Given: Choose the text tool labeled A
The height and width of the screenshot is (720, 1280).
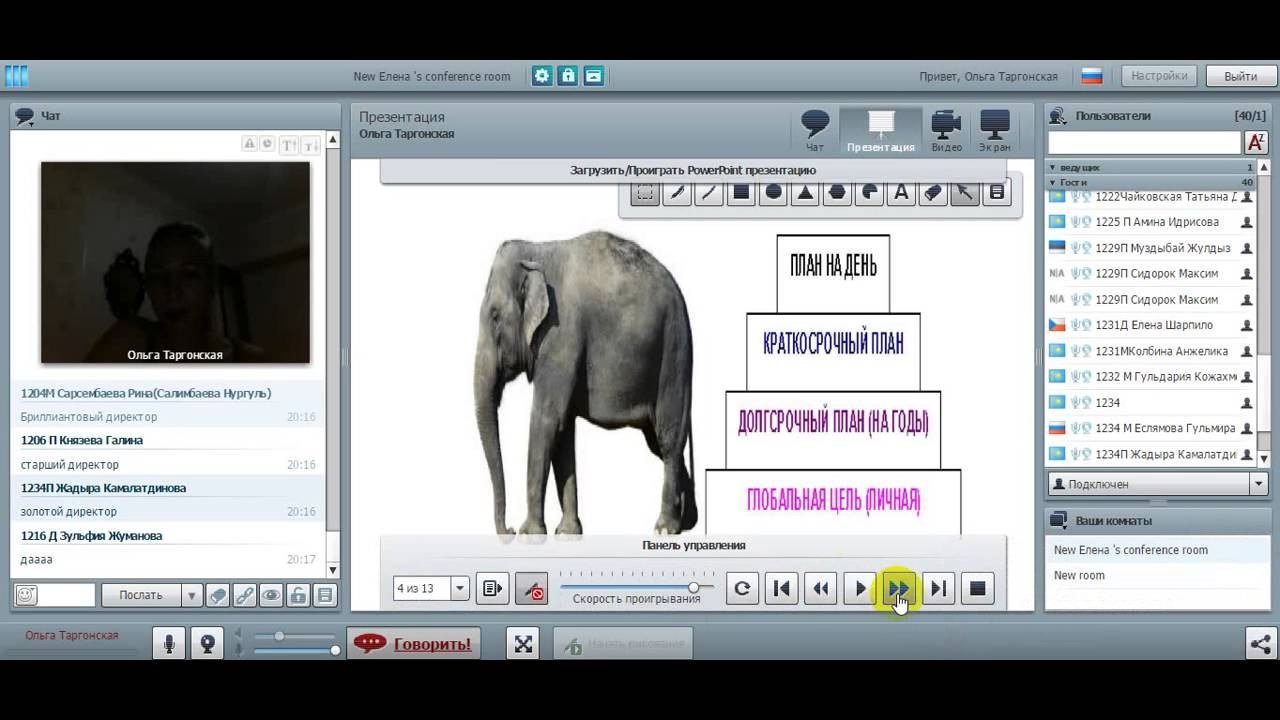Looking at the screenshot, I should [x=901, y=193].
